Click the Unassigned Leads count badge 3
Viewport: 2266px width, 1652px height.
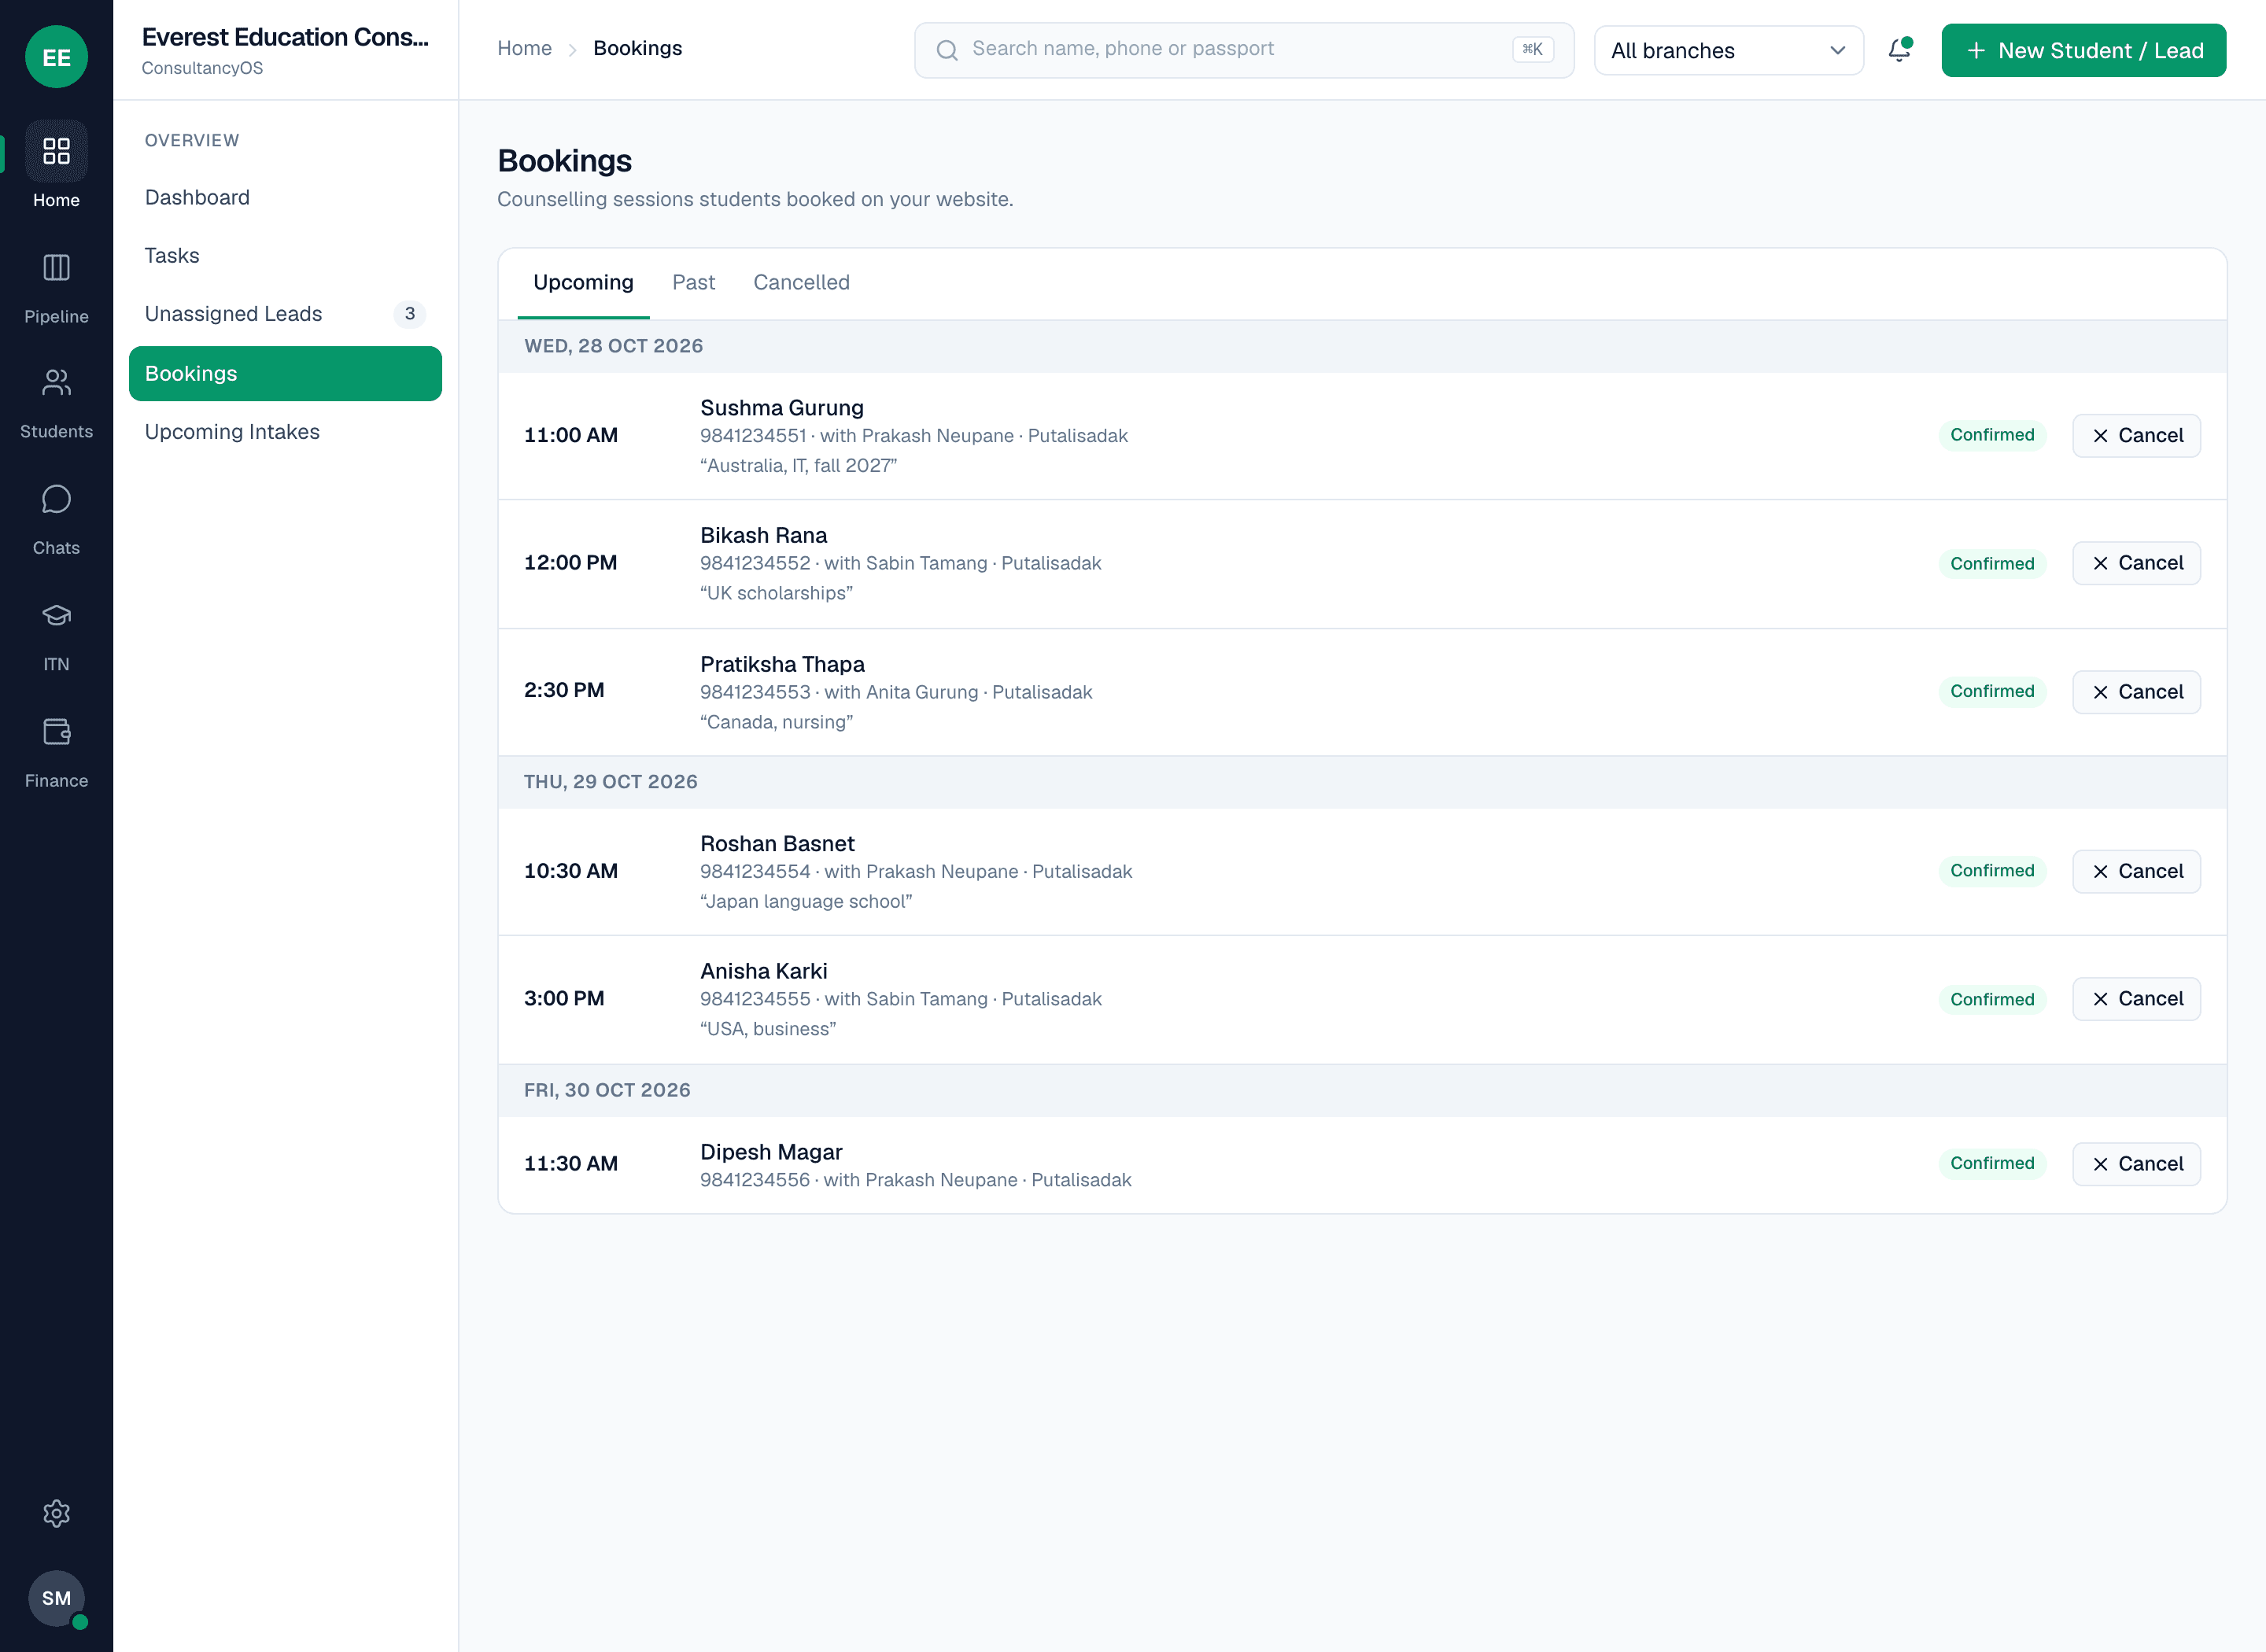[409, 314]
